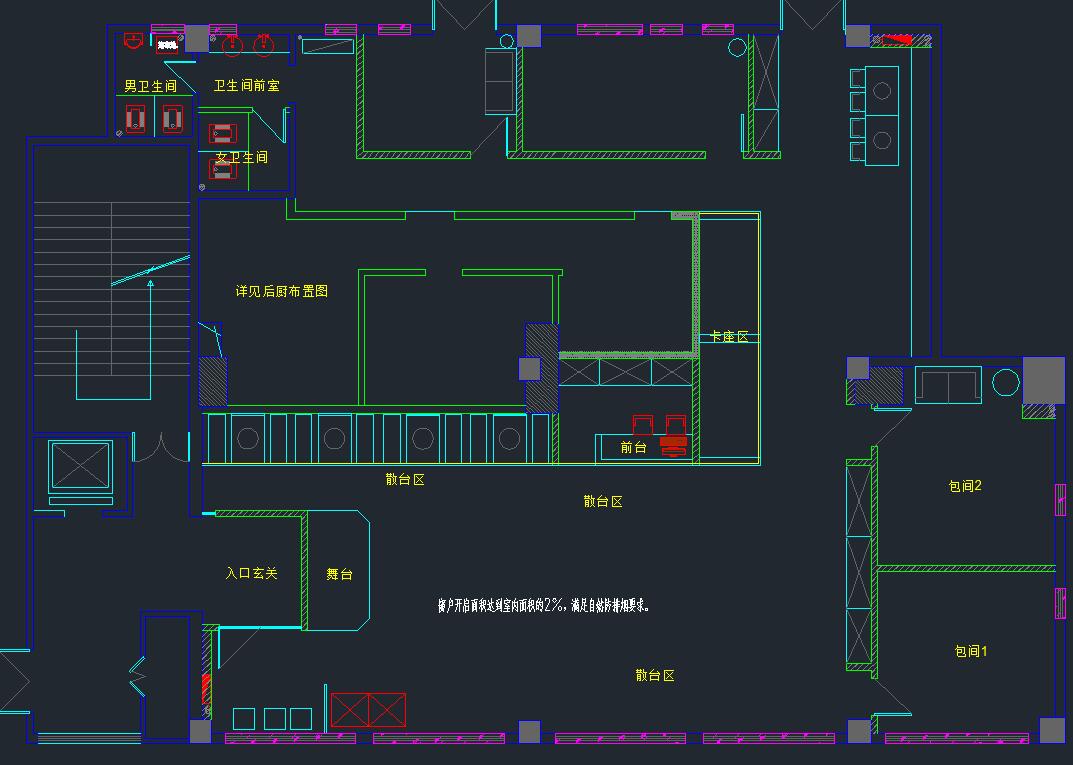The height and width of the screenshot is (765, 1073).
Task: Click the red washbasin in 卫生间前室
Action: tap(230, 44)
